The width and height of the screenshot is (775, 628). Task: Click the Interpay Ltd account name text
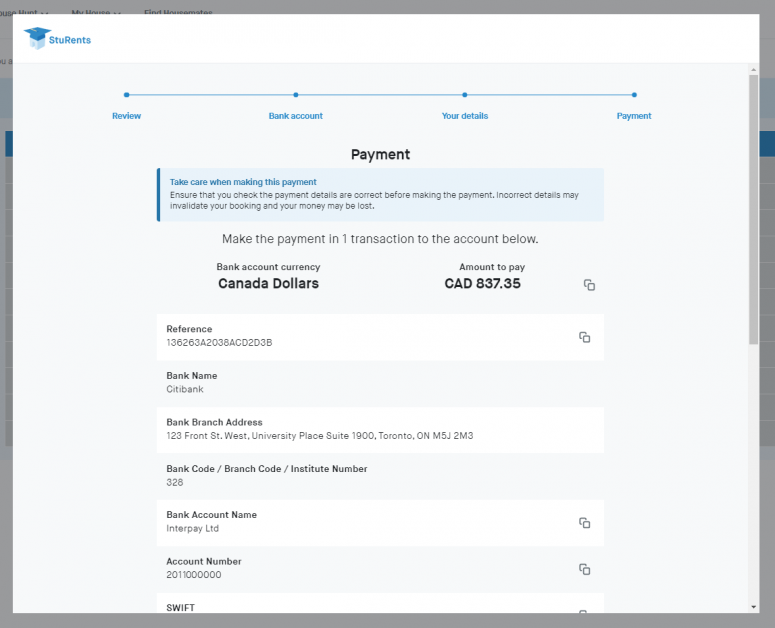click(192, 528)
